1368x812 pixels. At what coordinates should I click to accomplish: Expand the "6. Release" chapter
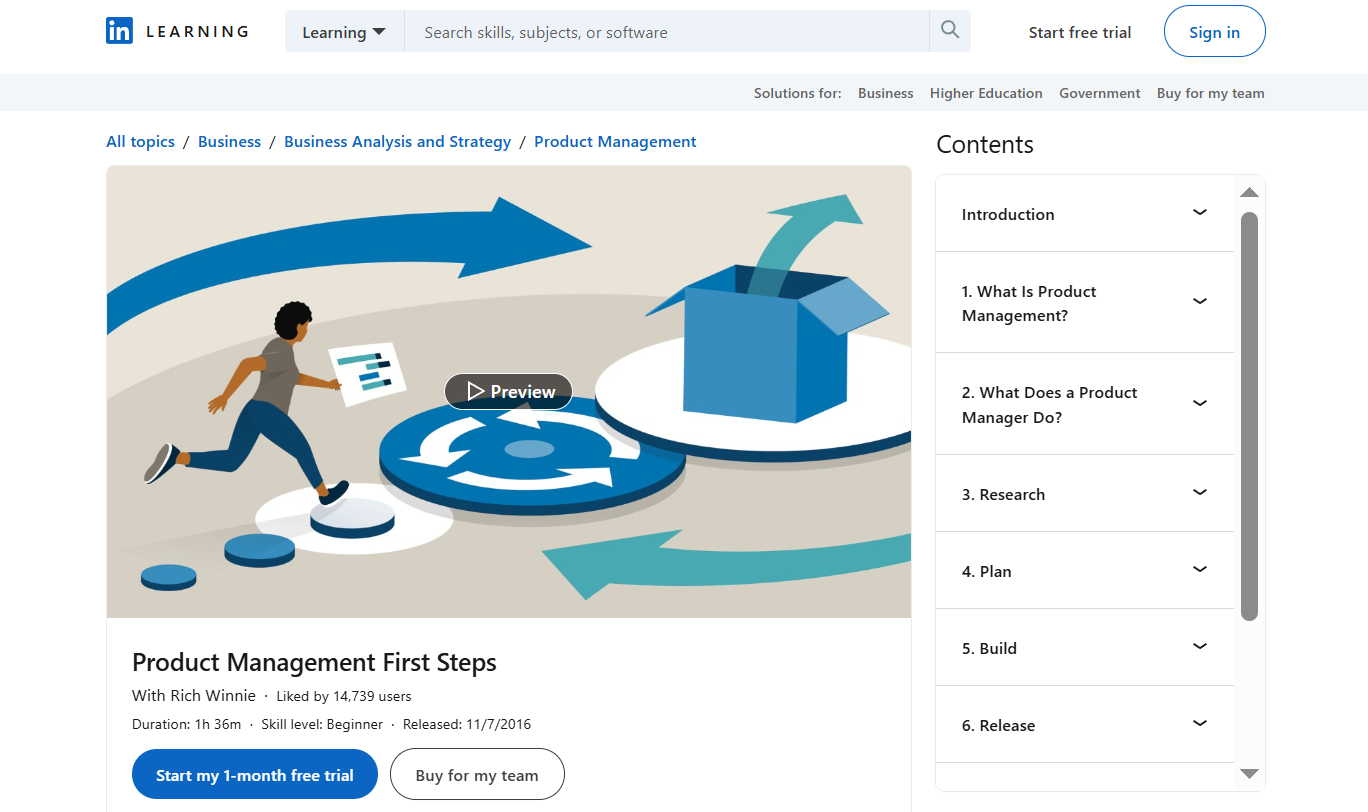pyautogui.click(x=1199, y=723)
